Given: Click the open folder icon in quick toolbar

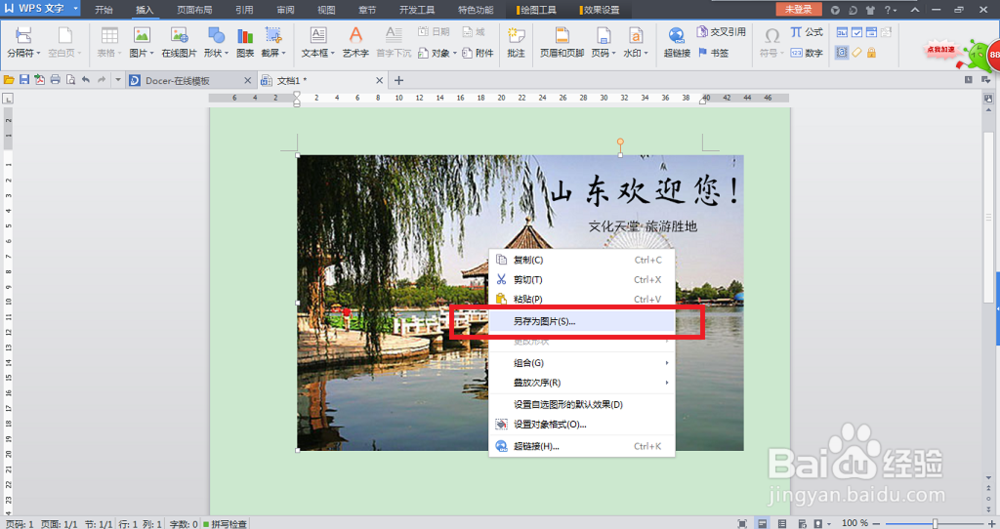Looking at the screenshot, I should pos(9,80).
